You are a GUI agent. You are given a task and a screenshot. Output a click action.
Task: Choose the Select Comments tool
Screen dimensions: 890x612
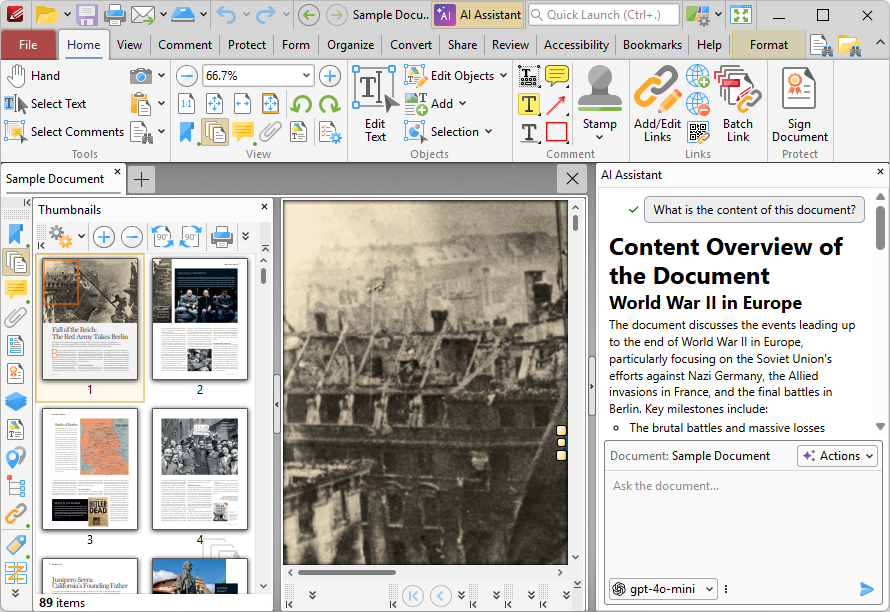click(x=64, y=132)
